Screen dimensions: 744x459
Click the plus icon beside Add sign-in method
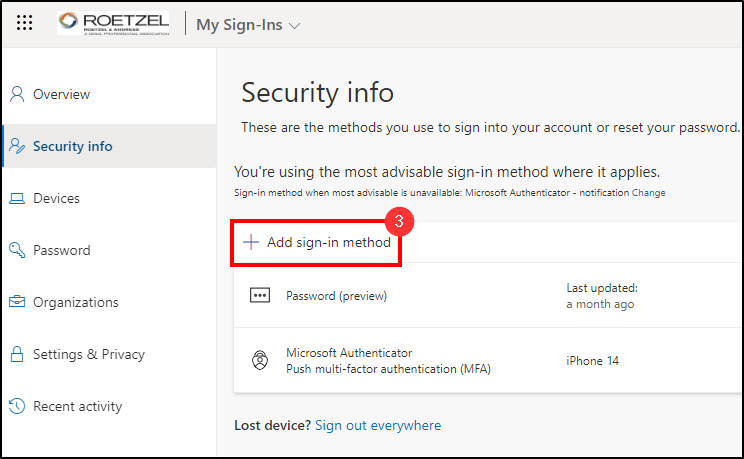click(251, 242)
